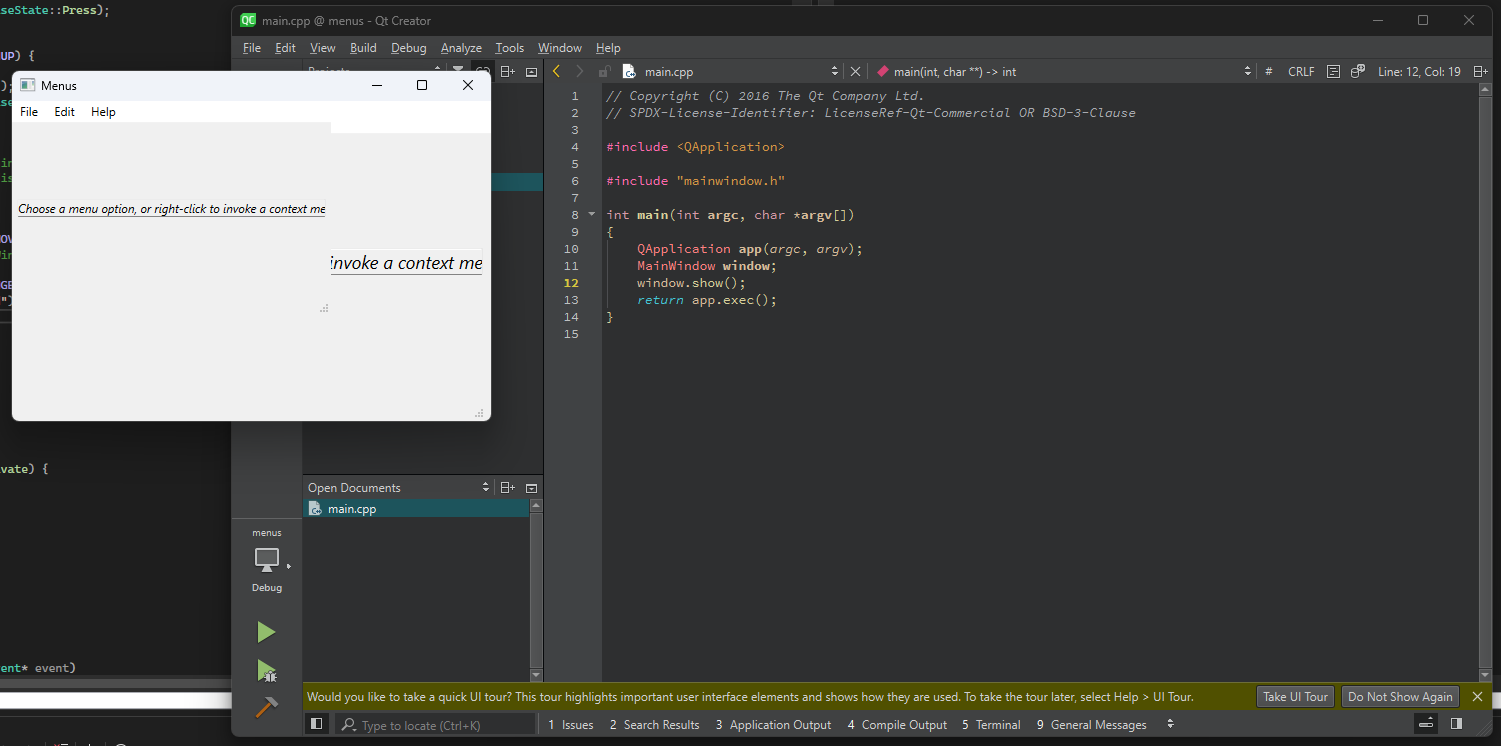This screenshot has height=746, width=1501.
Task: Click the Line: 12, Col: 19 indicator
Action: pos(1419,71)
